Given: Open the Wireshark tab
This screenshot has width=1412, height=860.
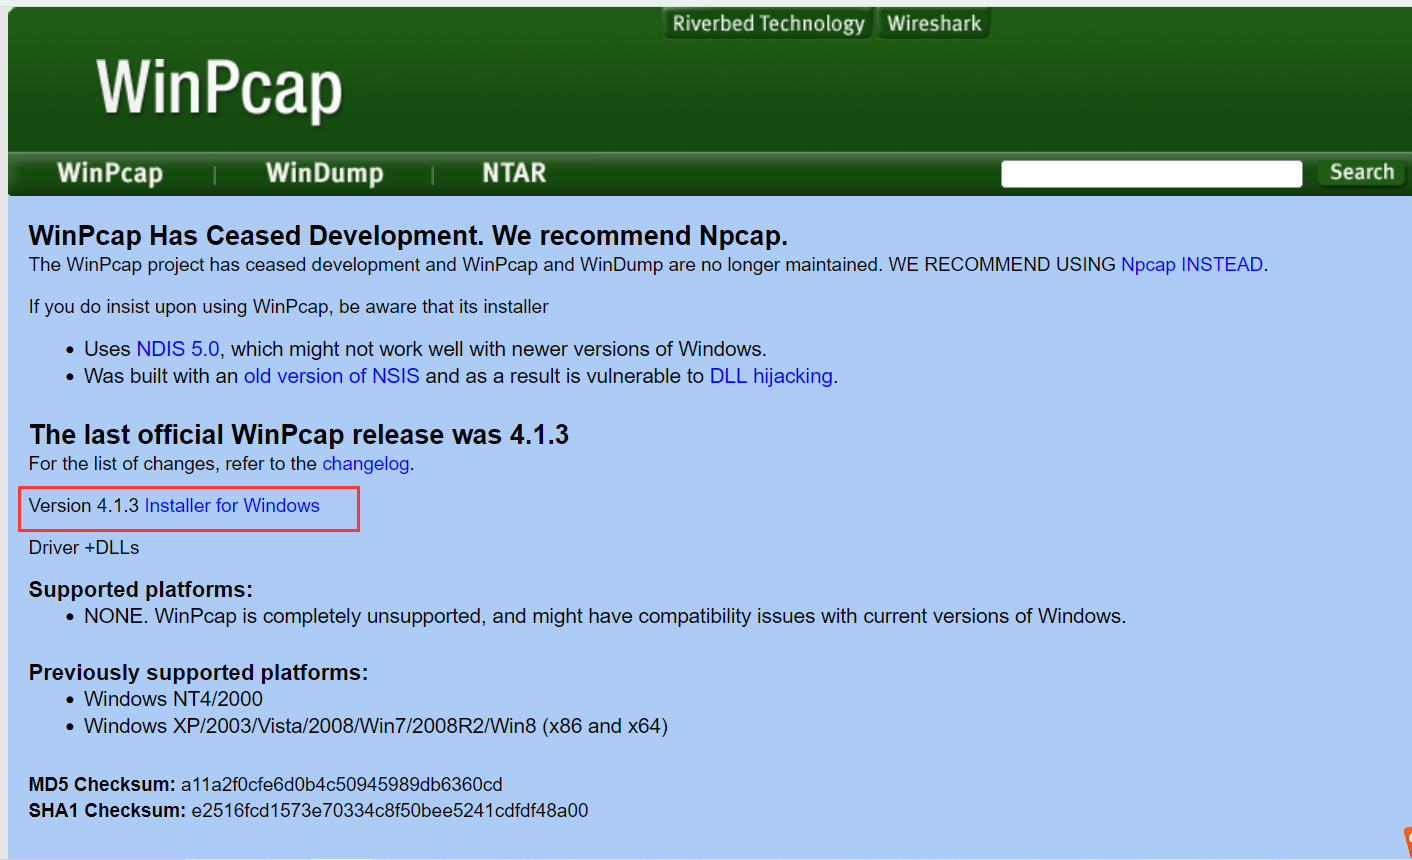Looking at the screenshot, I should pos(934,23).
